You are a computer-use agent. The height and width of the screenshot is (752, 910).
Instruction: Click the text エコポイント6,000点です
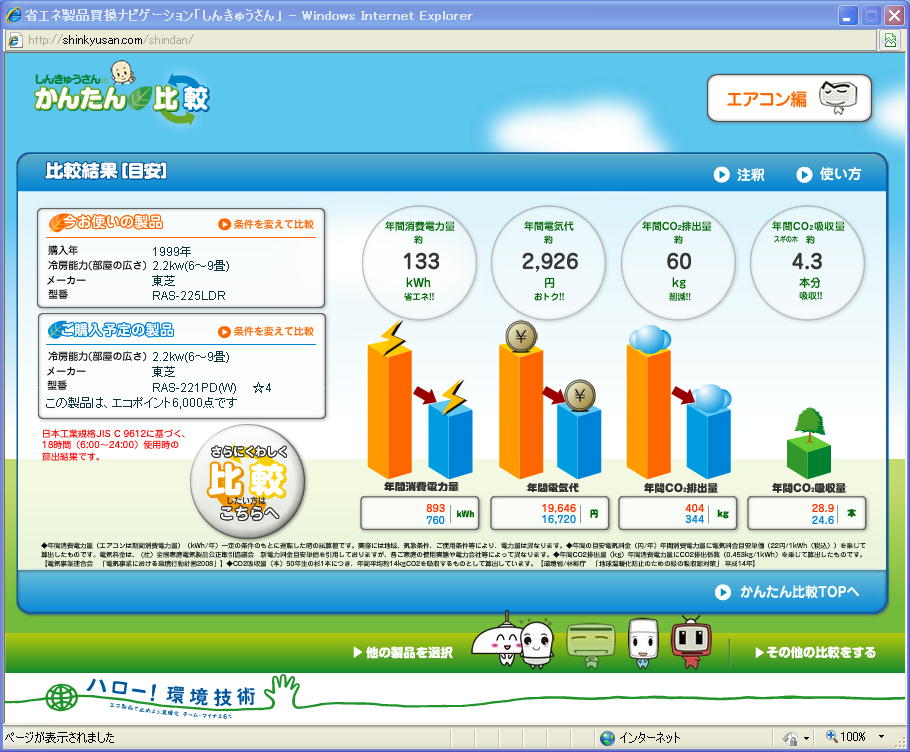point(174,403)
